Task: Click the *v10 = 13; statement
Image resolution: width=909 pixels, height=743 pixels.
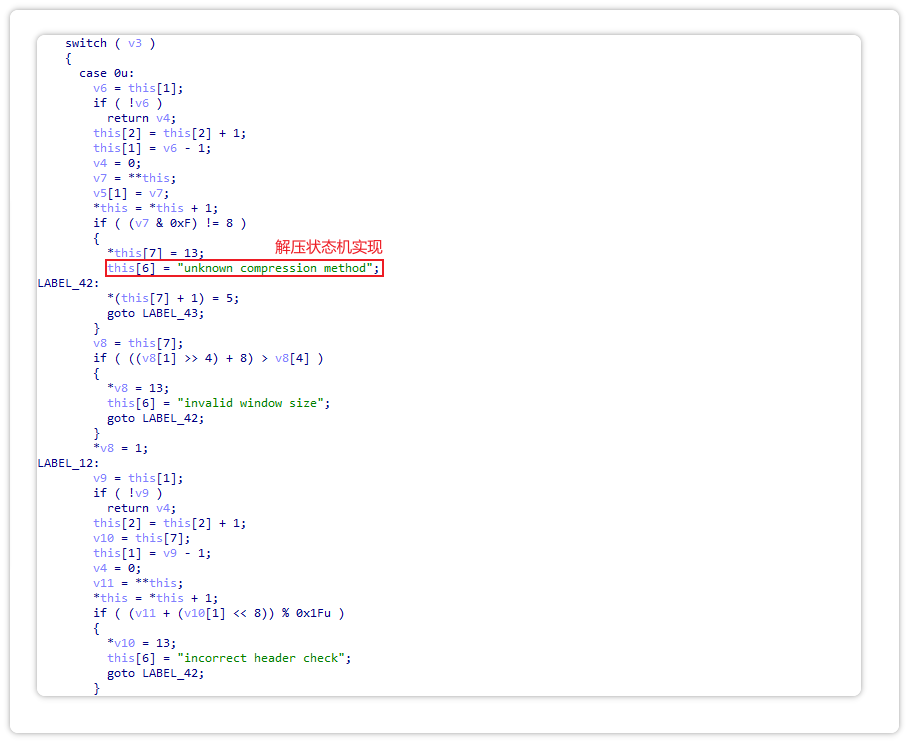Action: tap(141, 643)
